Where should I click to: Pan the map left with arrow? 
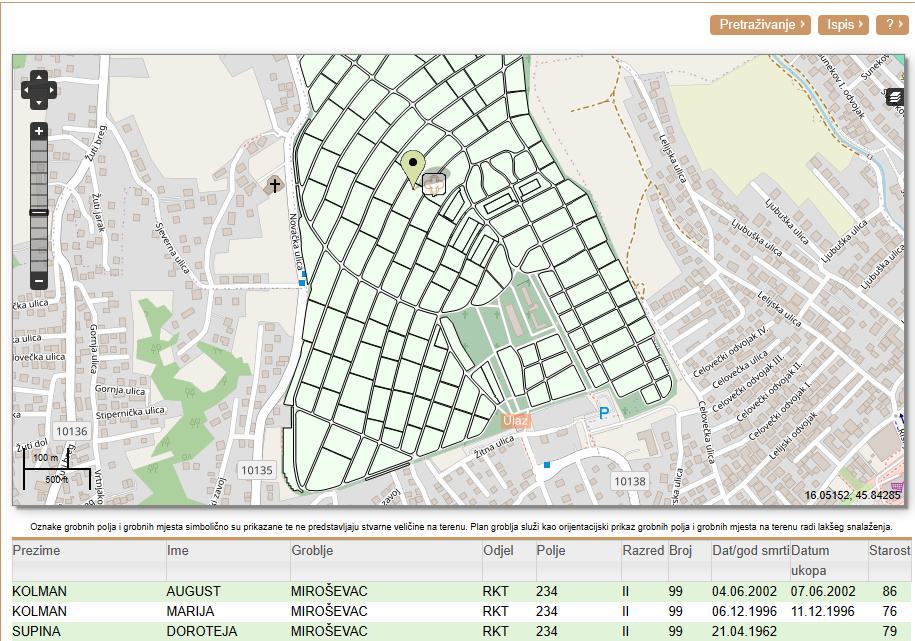point(28,91)
